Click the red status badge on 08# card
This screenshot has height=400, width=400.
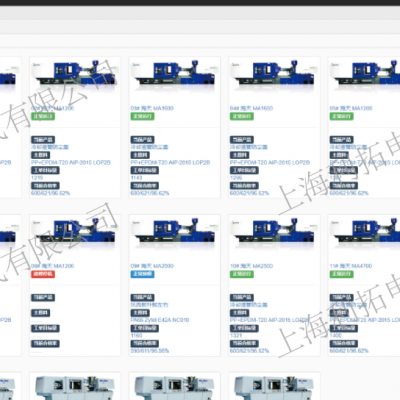click(43, 274)
